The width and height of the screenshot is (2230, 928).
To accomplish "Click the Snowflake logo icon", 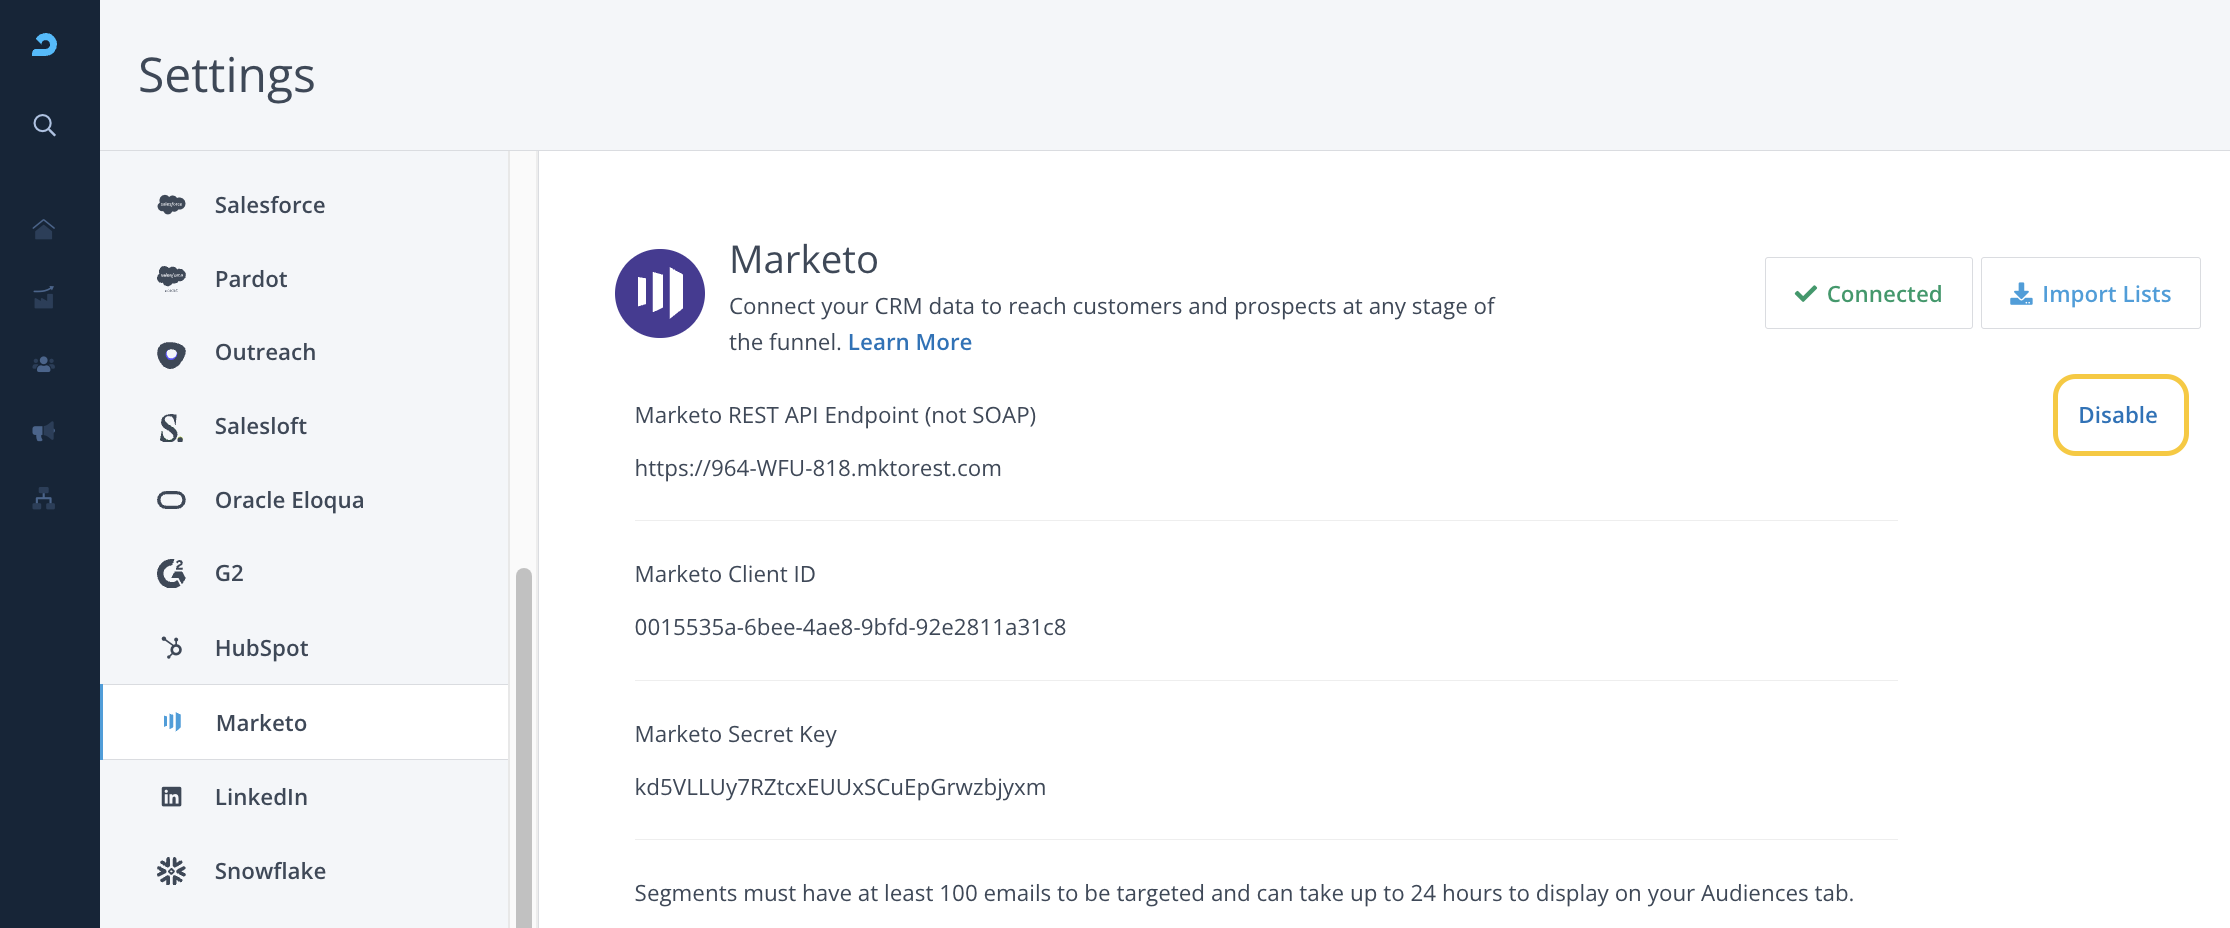I will (171, 871).
